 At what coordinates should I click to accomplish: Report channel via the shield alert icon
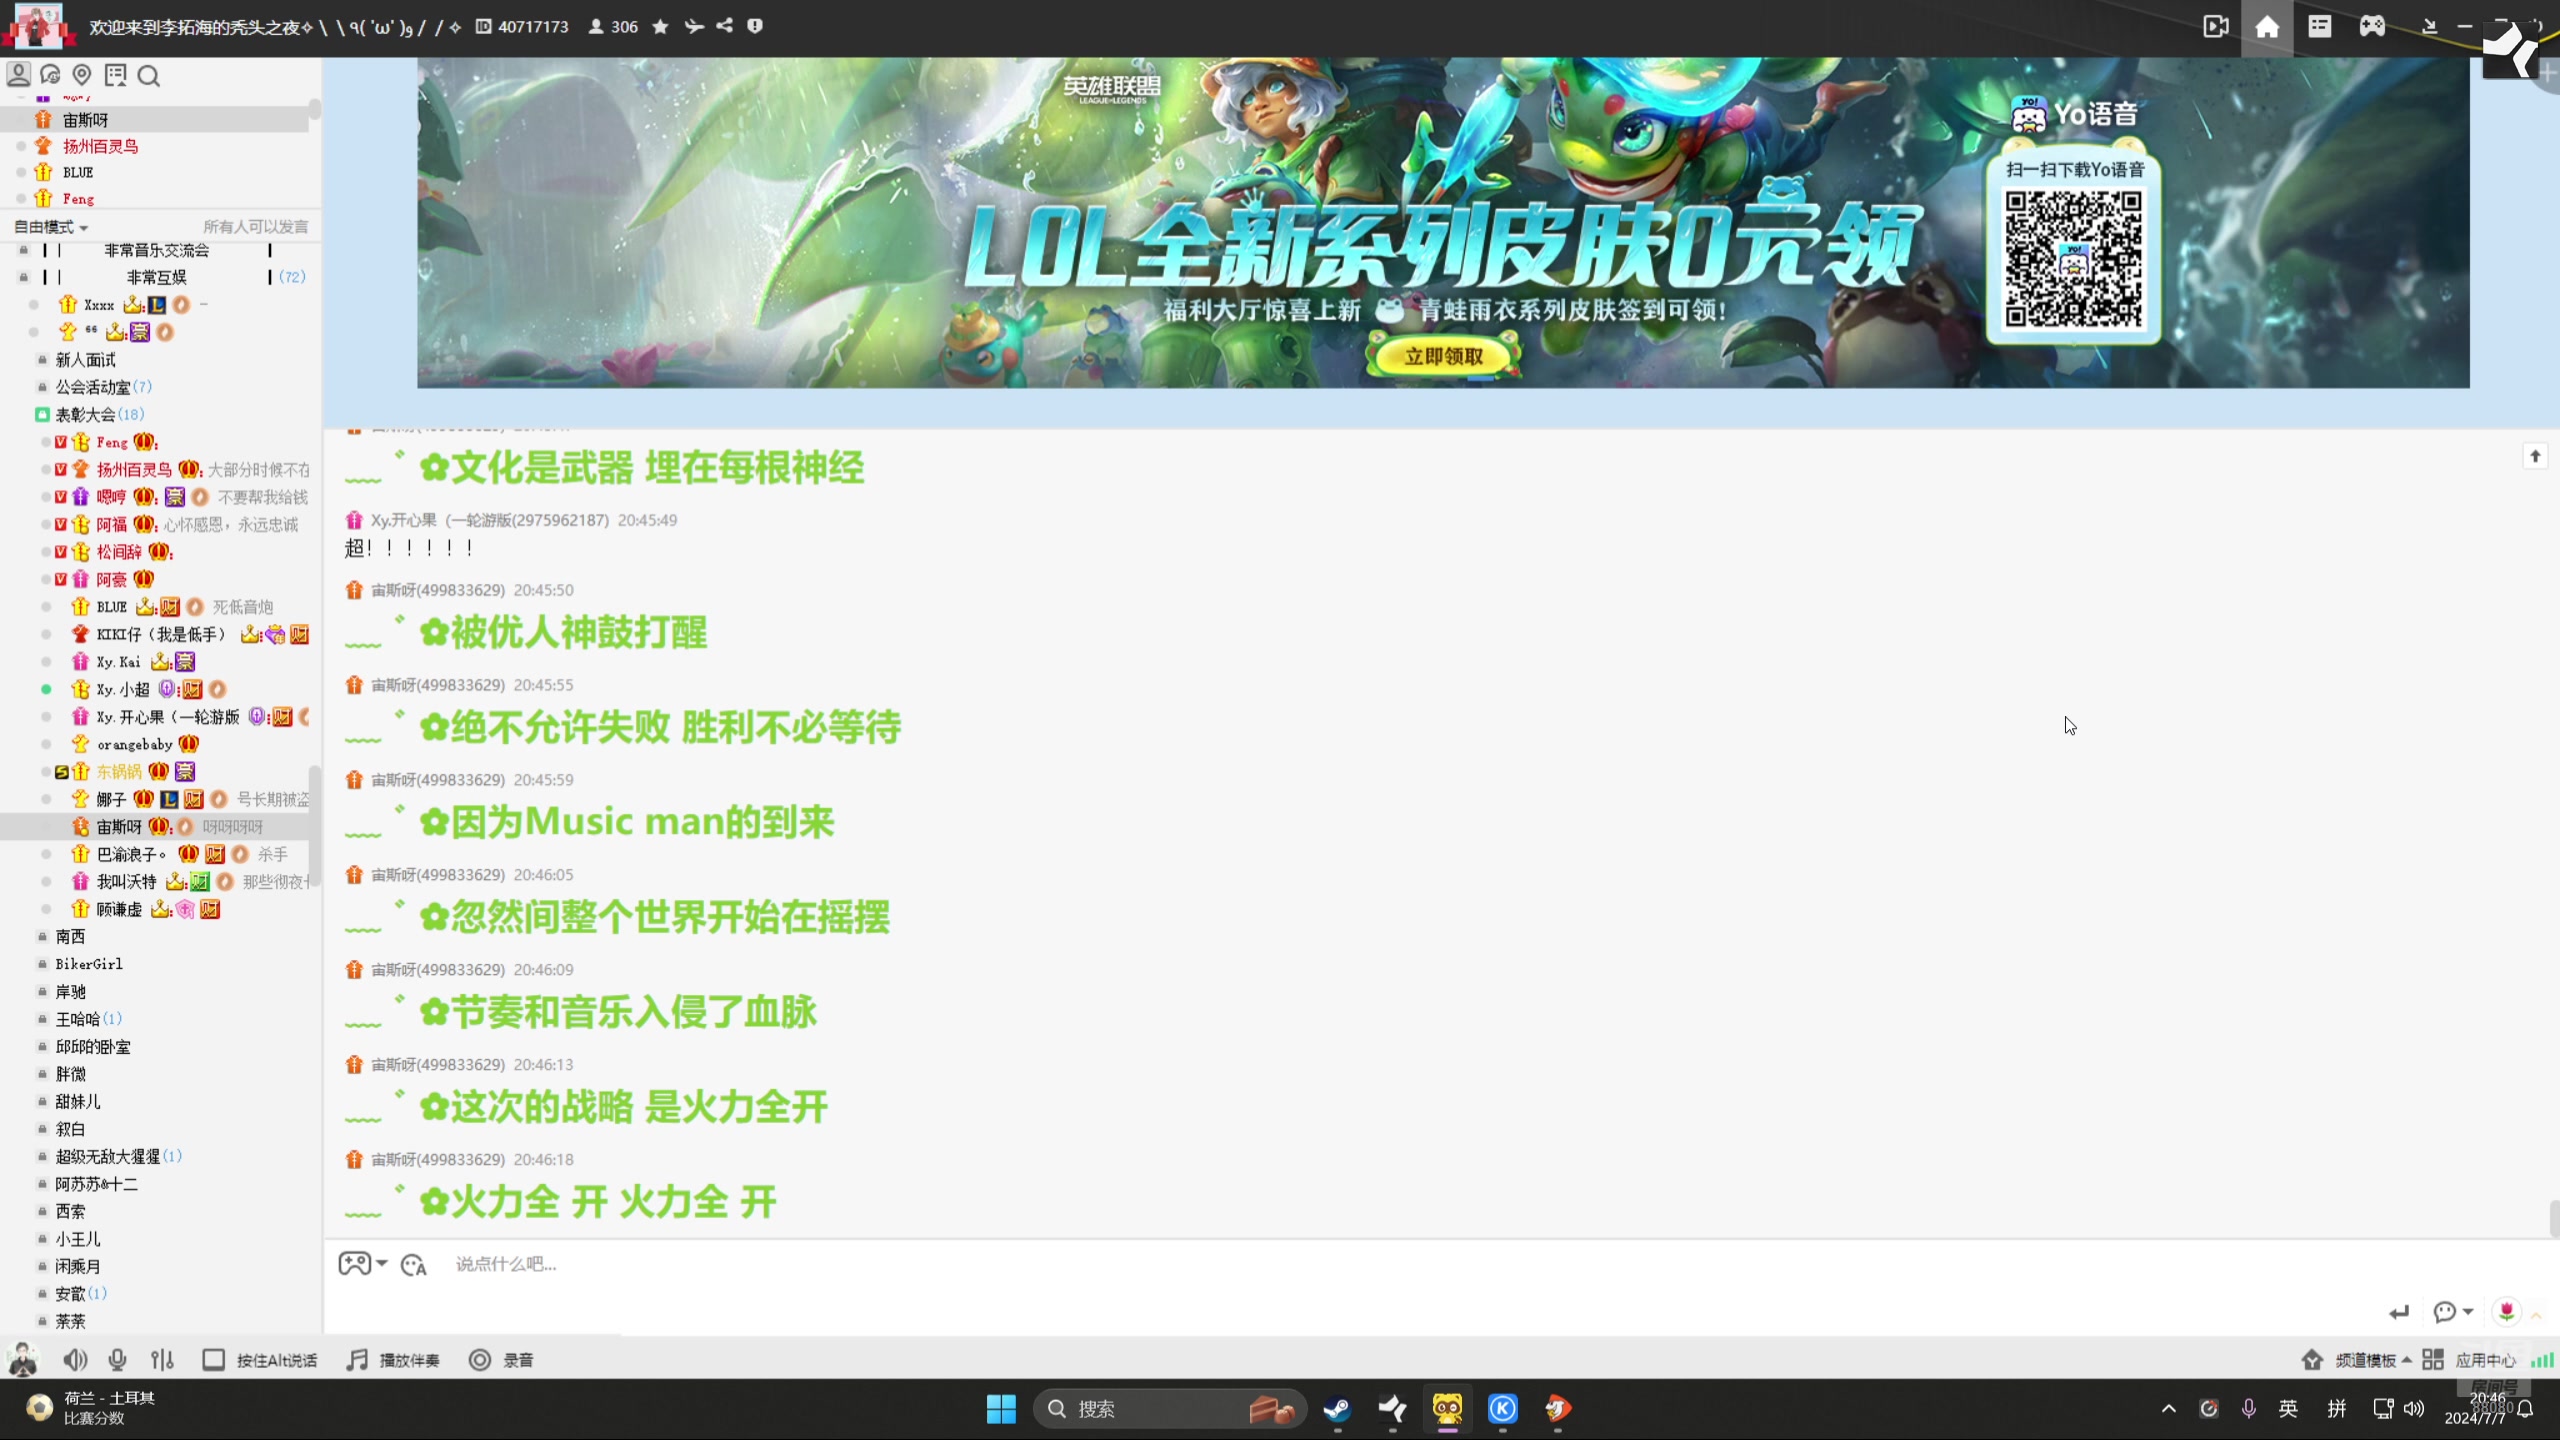tap(755, 26)
